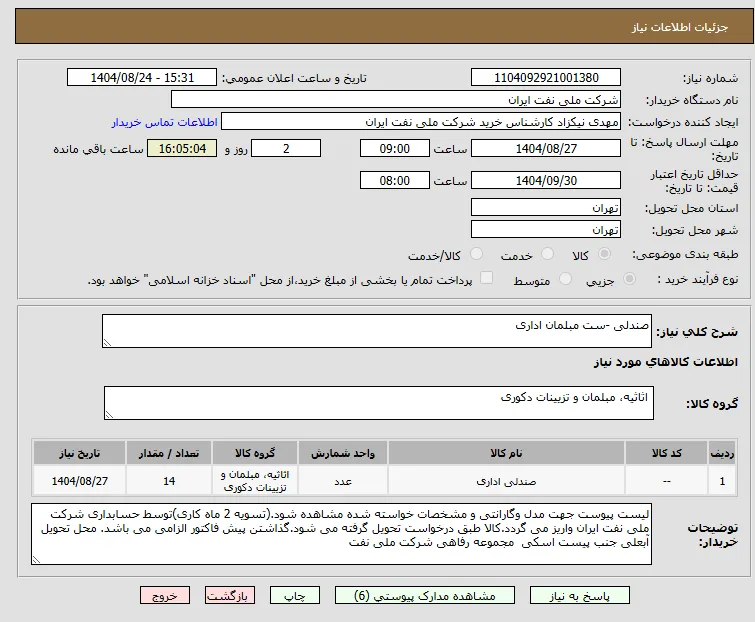Click the ایجاد کننده درخواست field
This screenshot has height=622, width=755.
click(421, 122)
